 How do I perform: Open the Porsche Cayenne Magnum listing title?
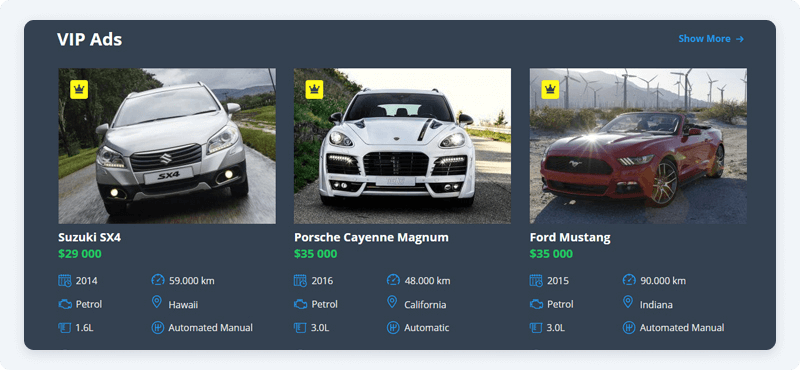pos(371,237)
